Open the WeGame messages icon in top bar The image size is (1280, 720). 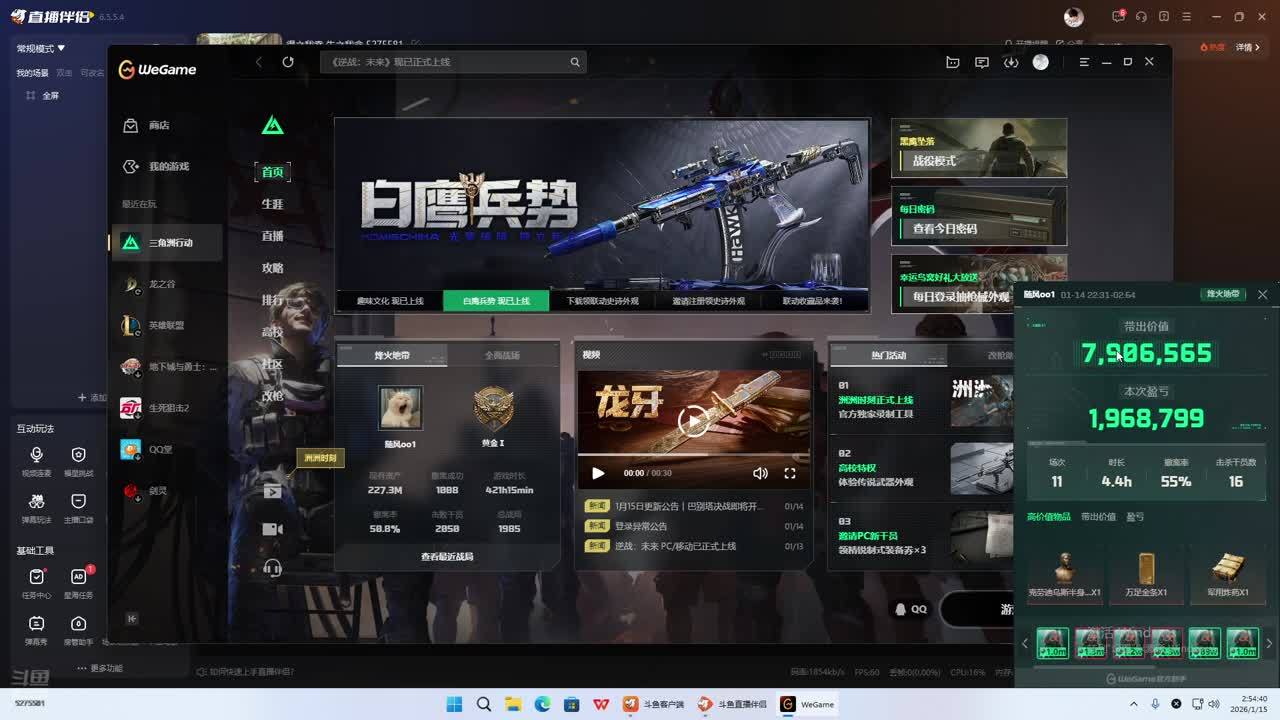coord(982,62)
